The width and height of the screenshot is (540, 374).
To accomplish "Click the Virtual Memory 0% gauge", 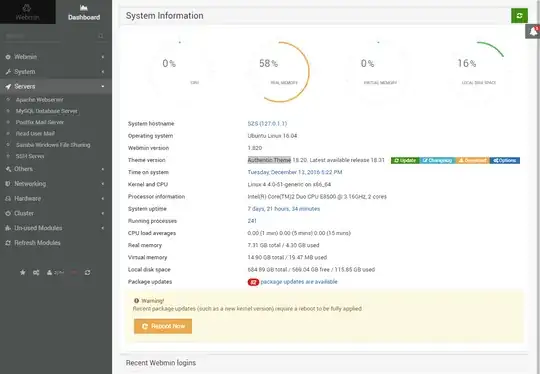I will tap(378, 72).
